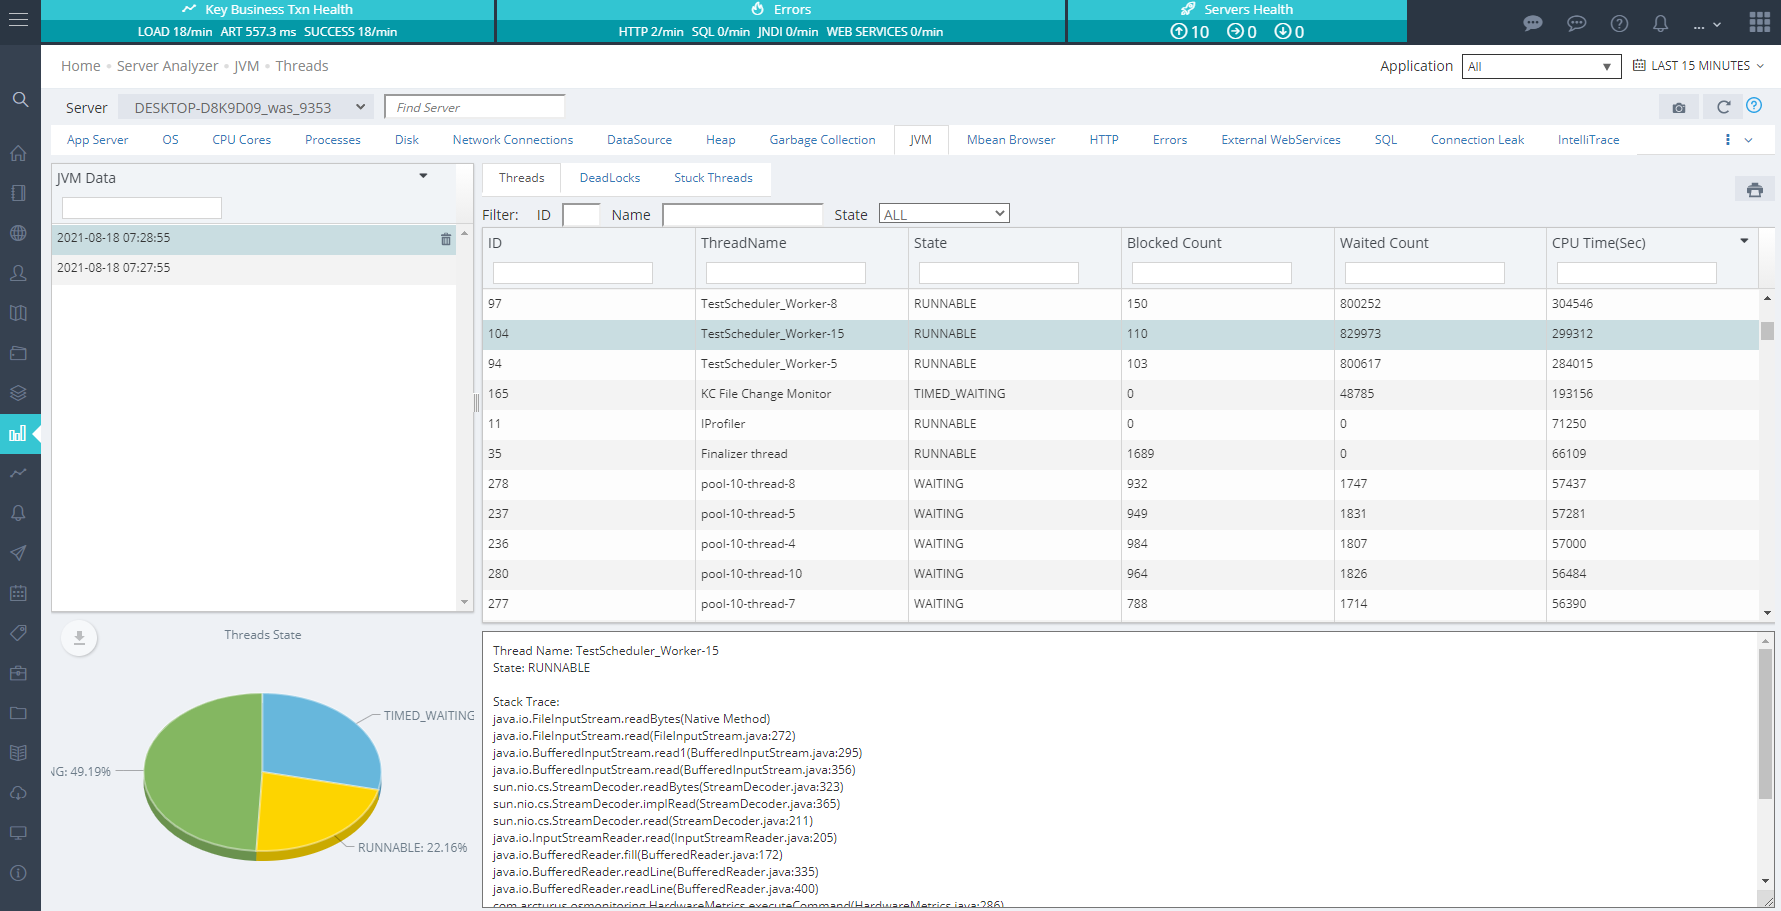Screen dimensions: 1781x911
Task: Open the IntelliTrace tab
Action: tap(1588, 140)
